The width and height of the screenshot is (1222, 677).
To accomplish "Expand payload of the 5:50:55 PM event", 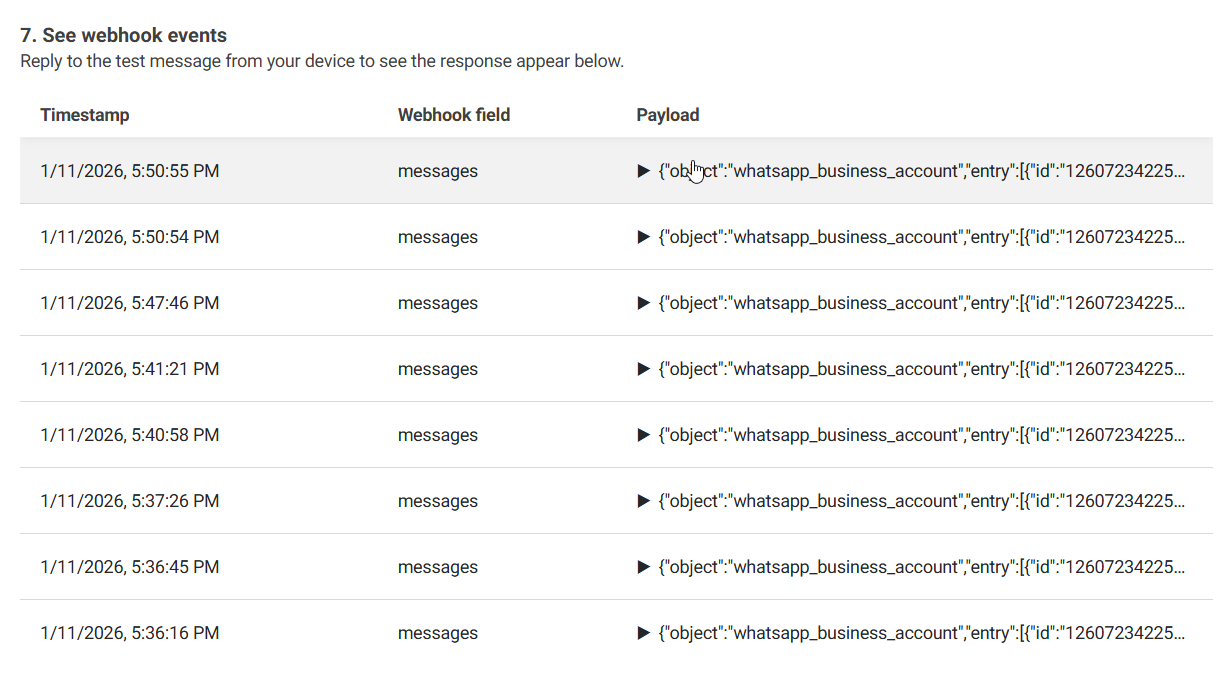I will coord(644,171).
